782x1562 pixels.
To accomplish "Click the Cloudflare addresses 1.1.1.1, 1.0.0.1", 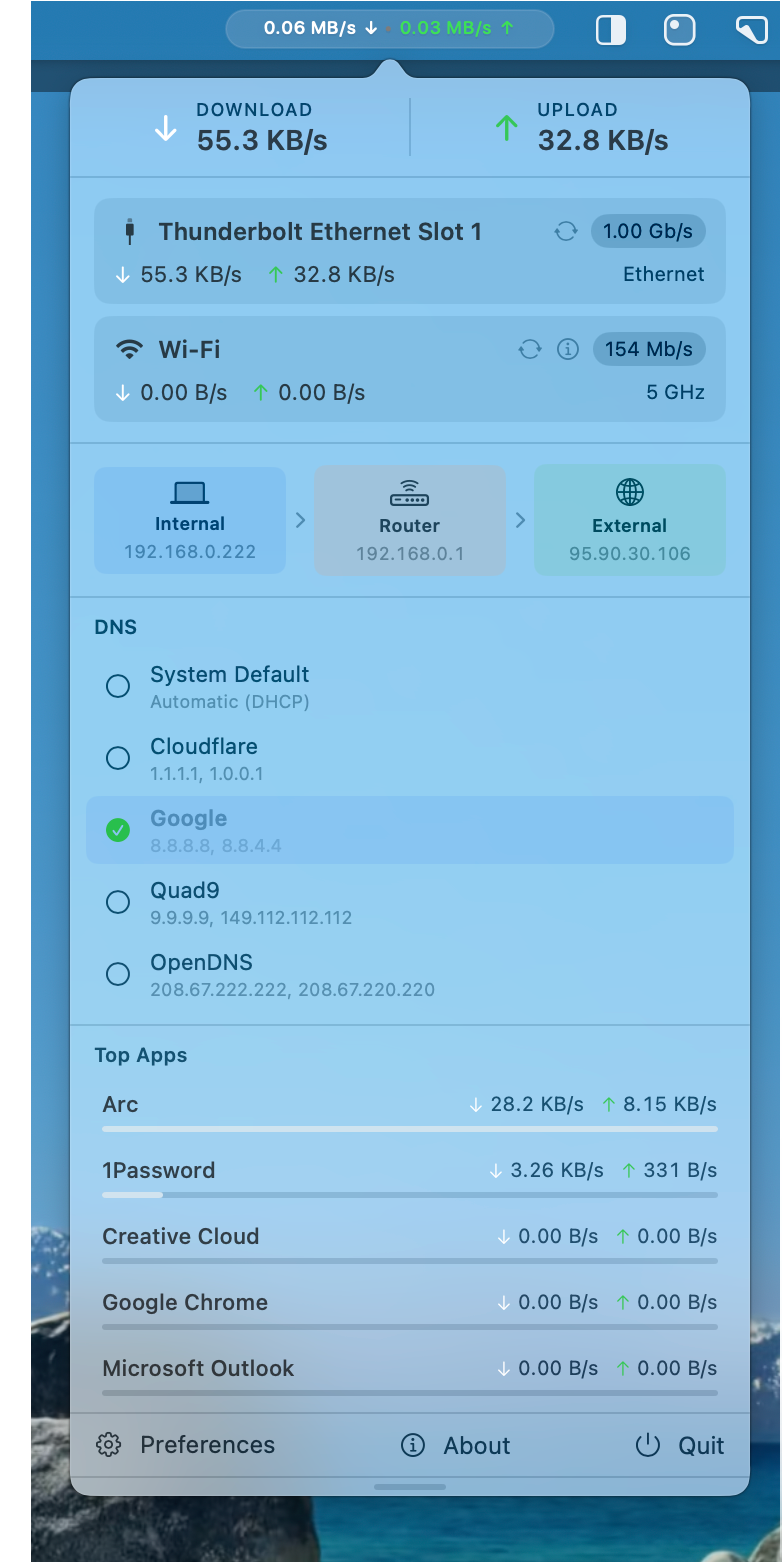I will click(207, 773).
